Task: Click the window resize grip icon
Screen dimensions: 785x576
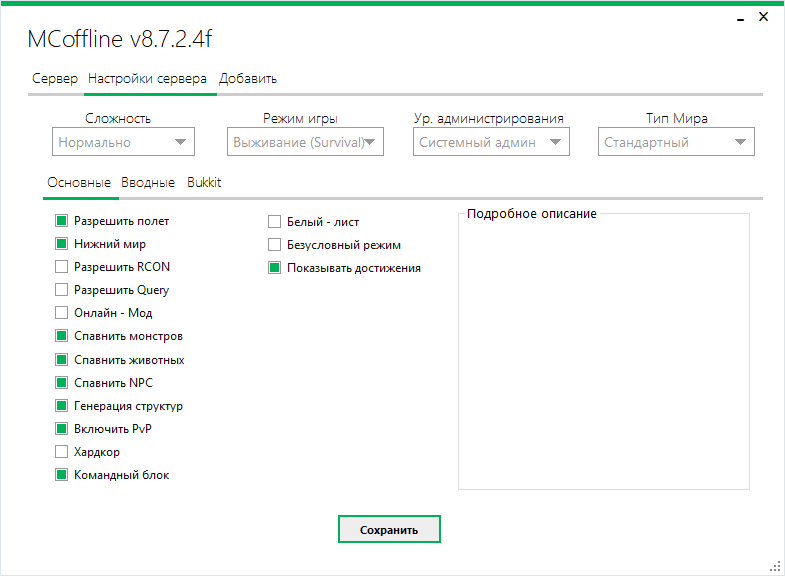Action: click(775, 566)
